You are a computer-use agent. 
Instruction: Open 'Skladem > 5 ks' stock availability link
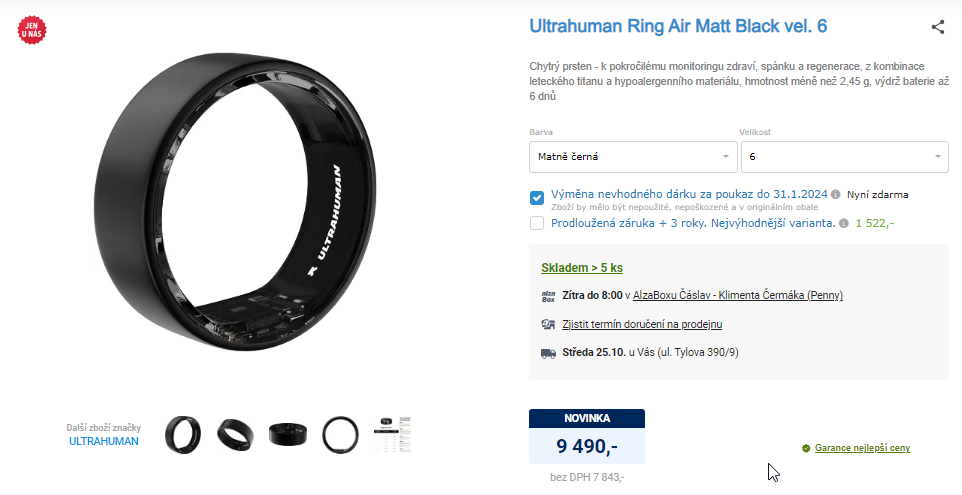click(582, 268)
